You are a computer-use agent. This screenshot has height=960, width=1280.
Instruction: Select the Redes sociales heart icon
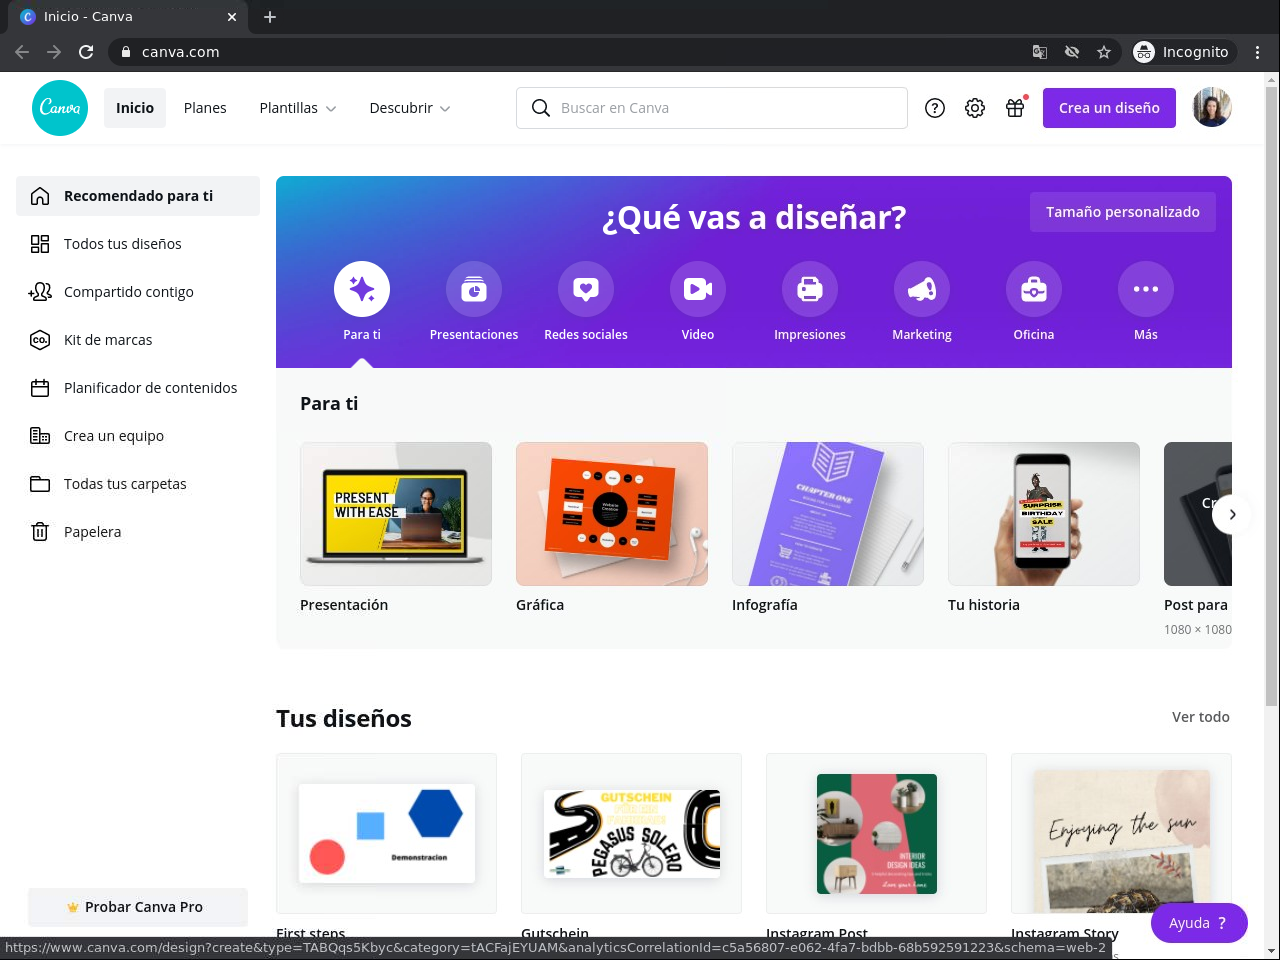(x=586, y=289)
